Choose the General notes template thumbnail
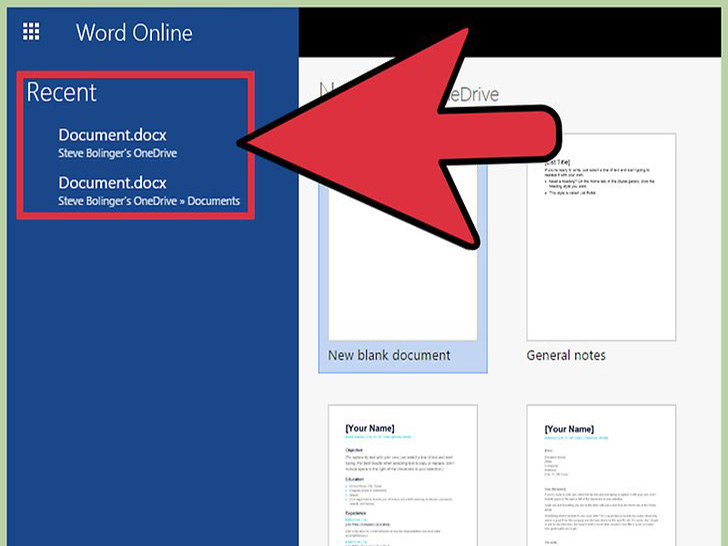The height and width of the screenshot is (546, 728). pos(601,237)
